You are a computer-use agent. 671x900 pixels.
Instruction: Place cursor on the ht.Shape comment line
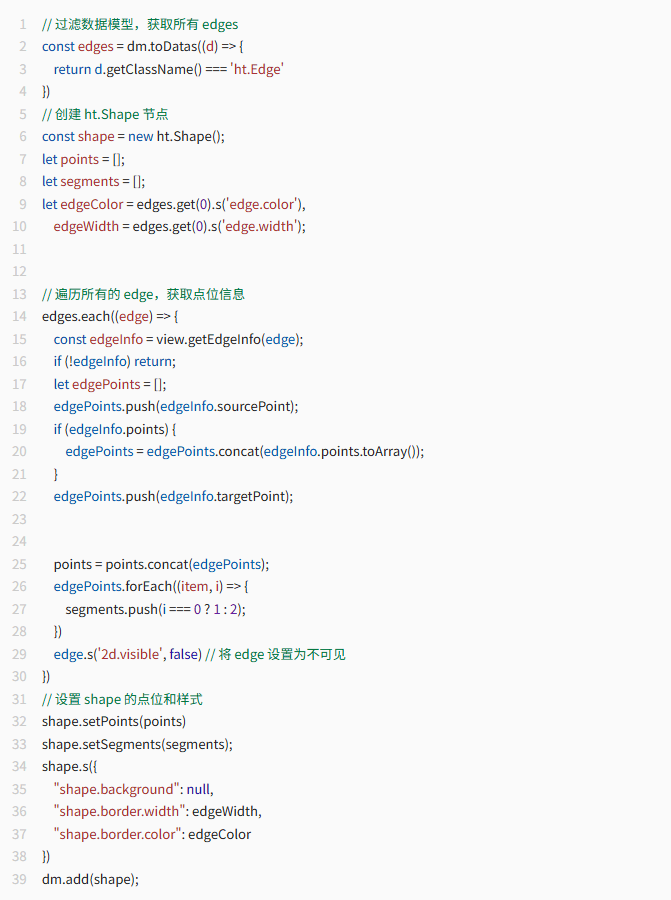105,114
